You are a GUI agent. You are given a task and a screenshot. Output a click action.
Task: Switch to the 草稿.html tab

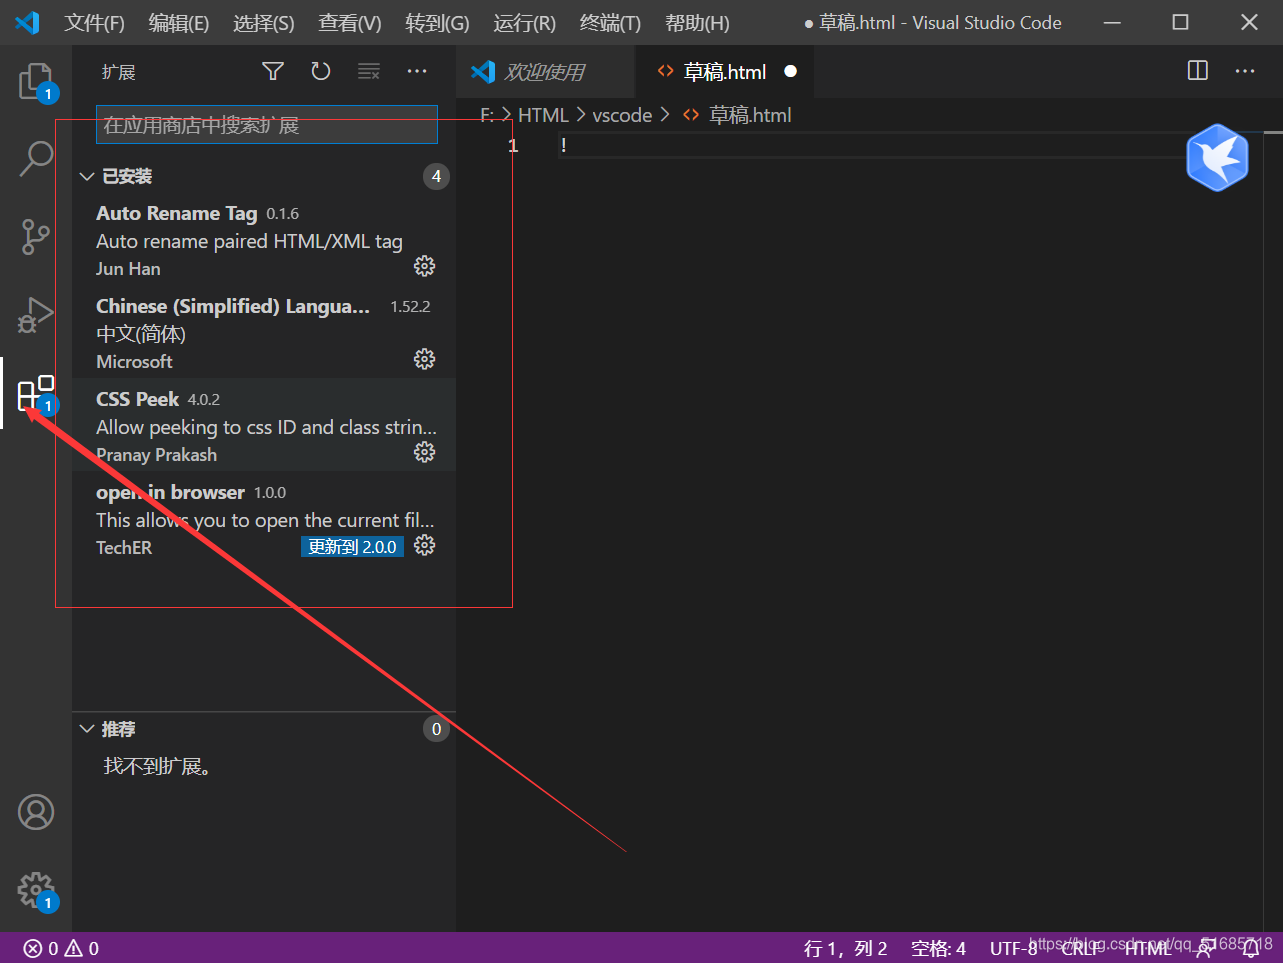coord(725,71)
